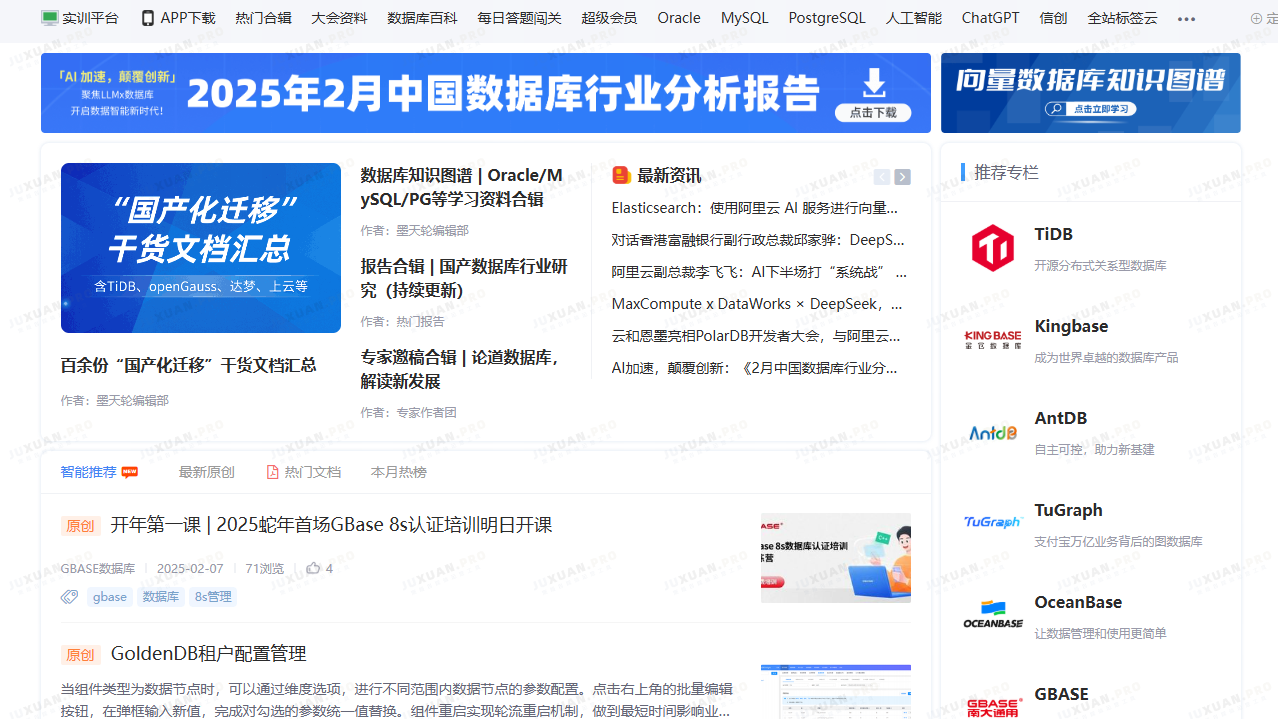Viewport: 1278px width, 719px height.
Task: Open Kingbase column title
Action: coord(1071,326)
